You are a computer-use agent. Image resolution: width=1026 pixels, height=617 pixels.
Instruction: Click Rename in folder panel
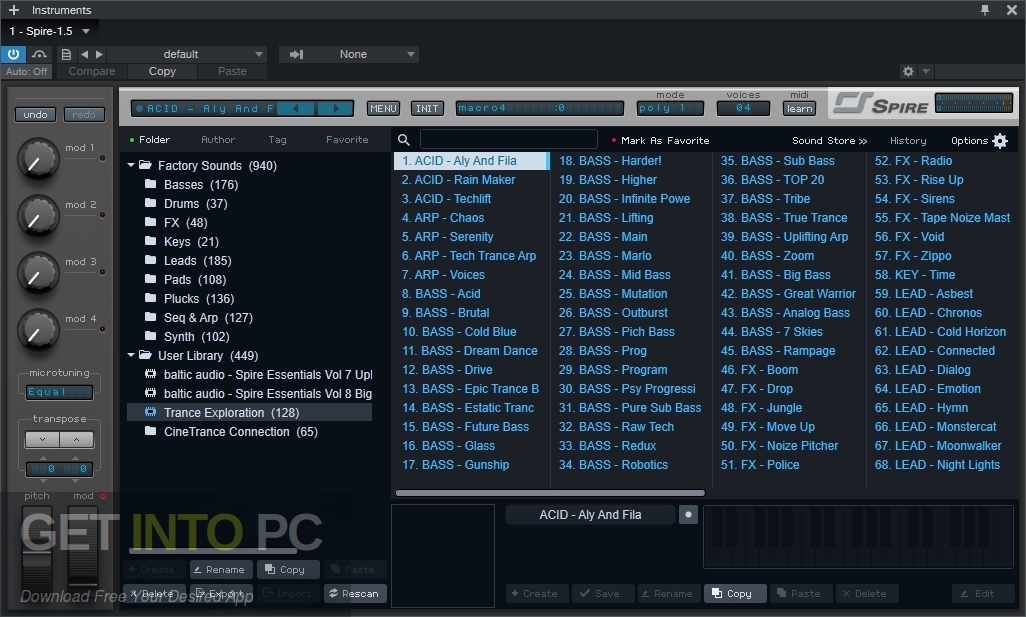222,570
